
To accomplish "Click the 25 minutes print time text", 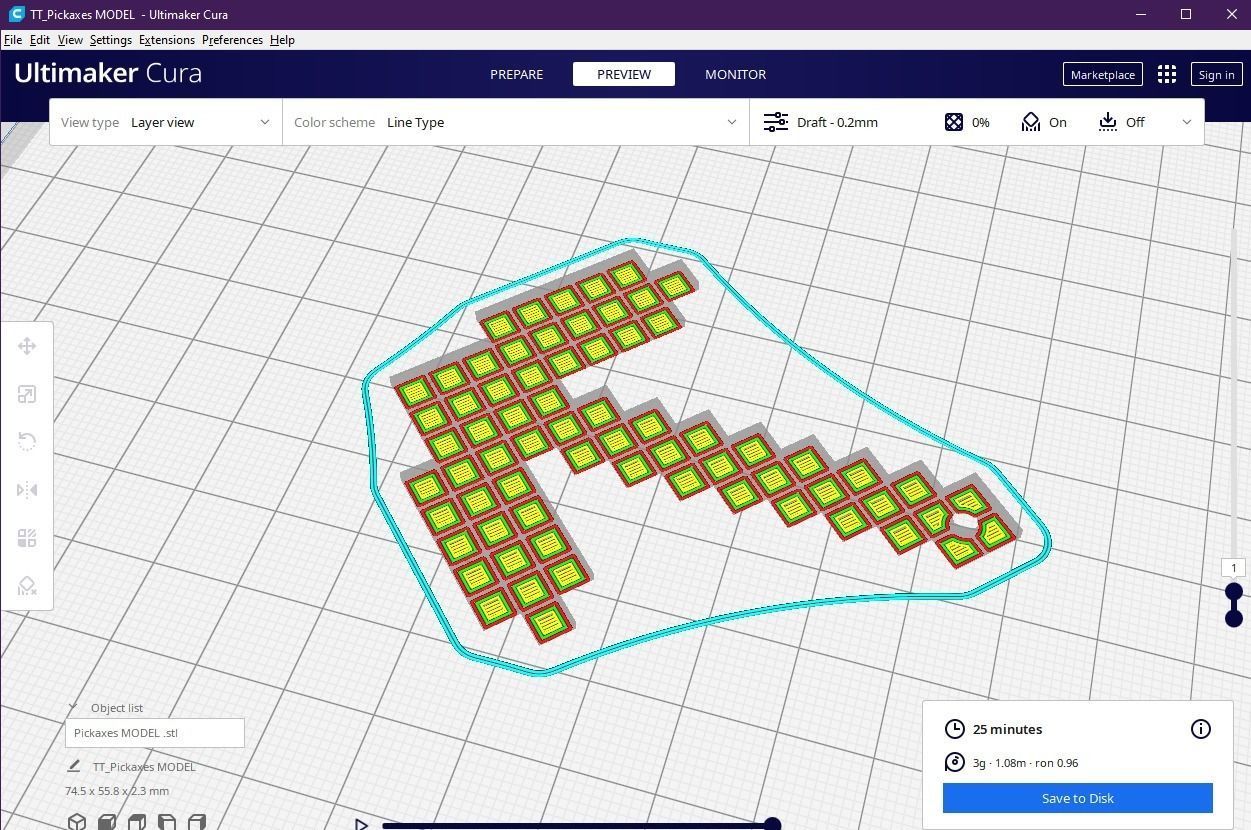I will point(1007,729).
